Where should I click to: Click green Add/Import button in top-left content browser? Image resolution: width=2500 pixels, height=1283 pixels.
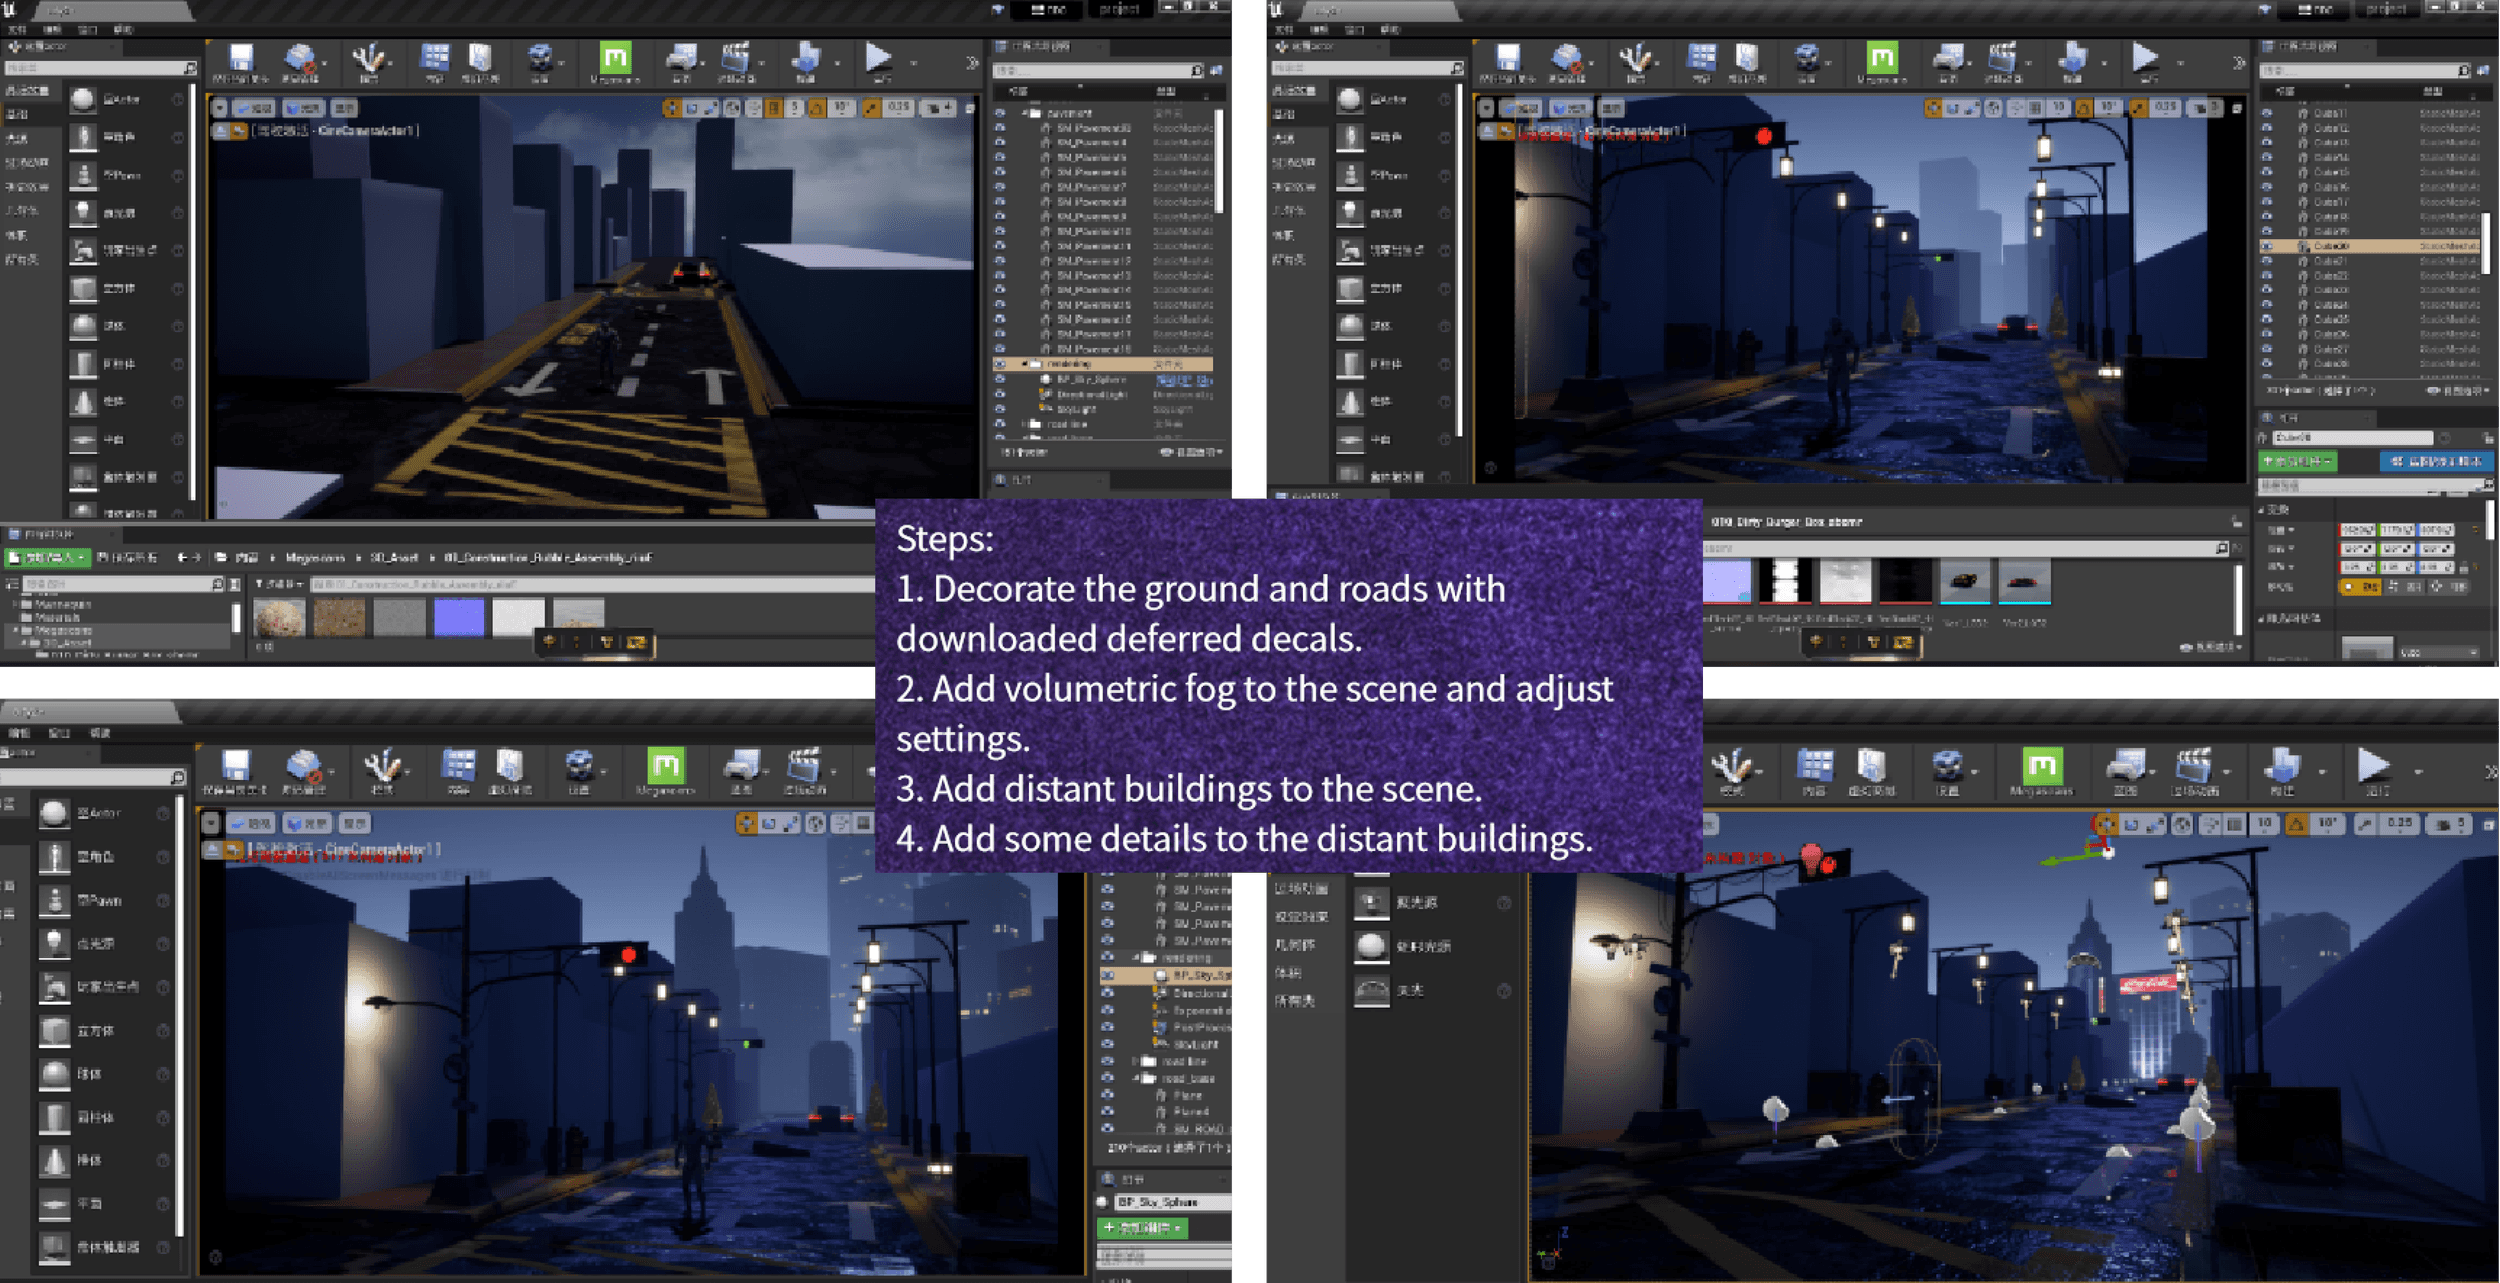click(47, 558)
